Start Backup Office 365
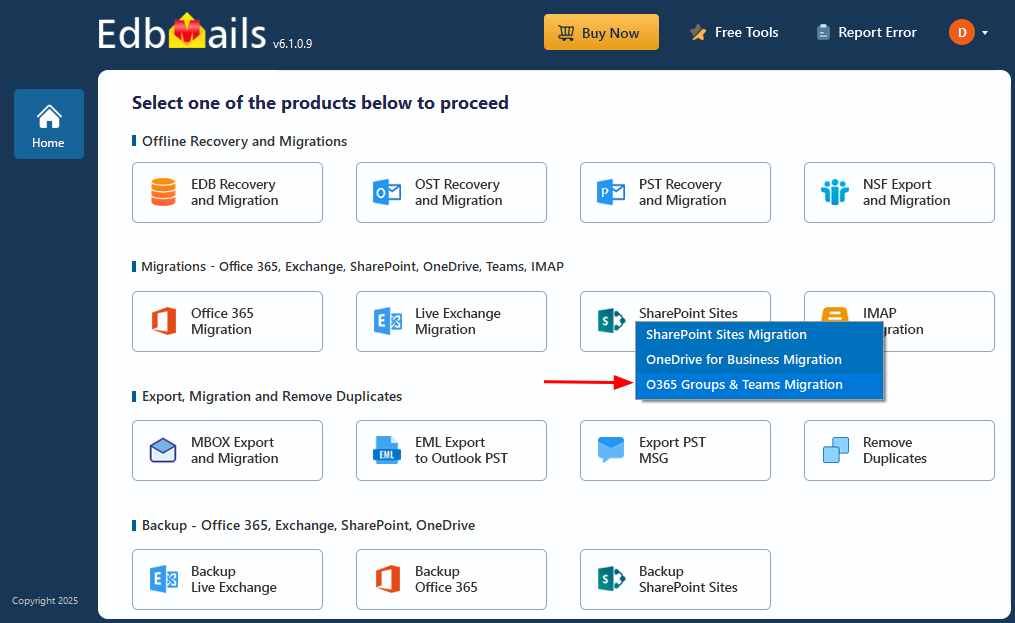Screen dimensions: 1015x623 [451, 579]
